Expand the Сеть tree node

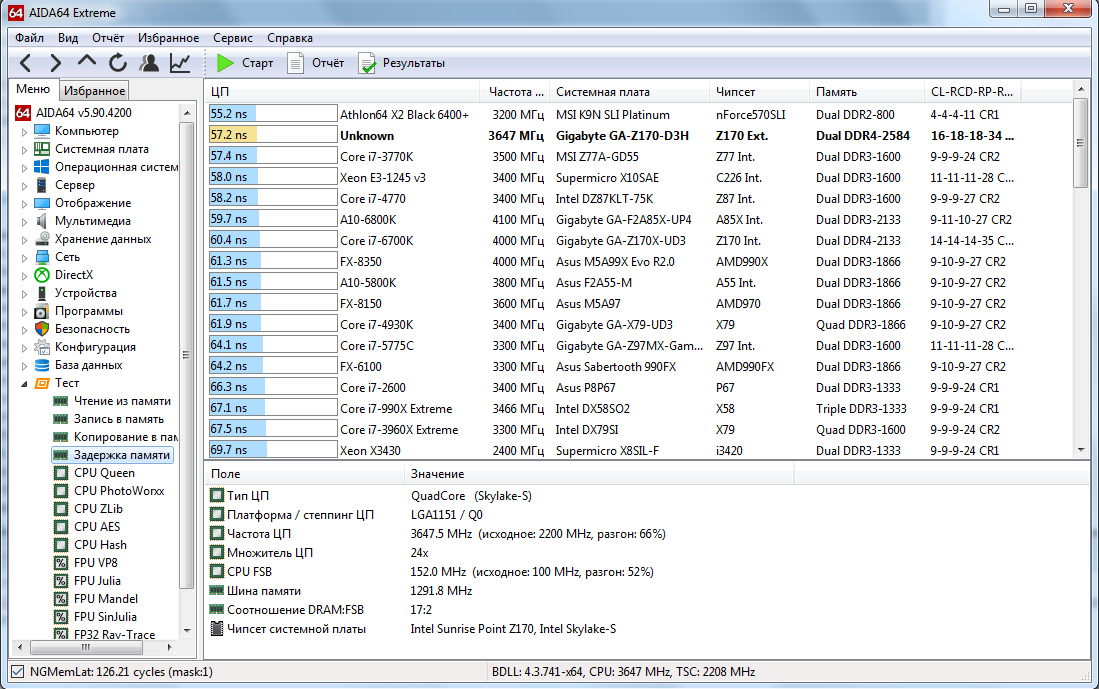[x=25, y=257]
